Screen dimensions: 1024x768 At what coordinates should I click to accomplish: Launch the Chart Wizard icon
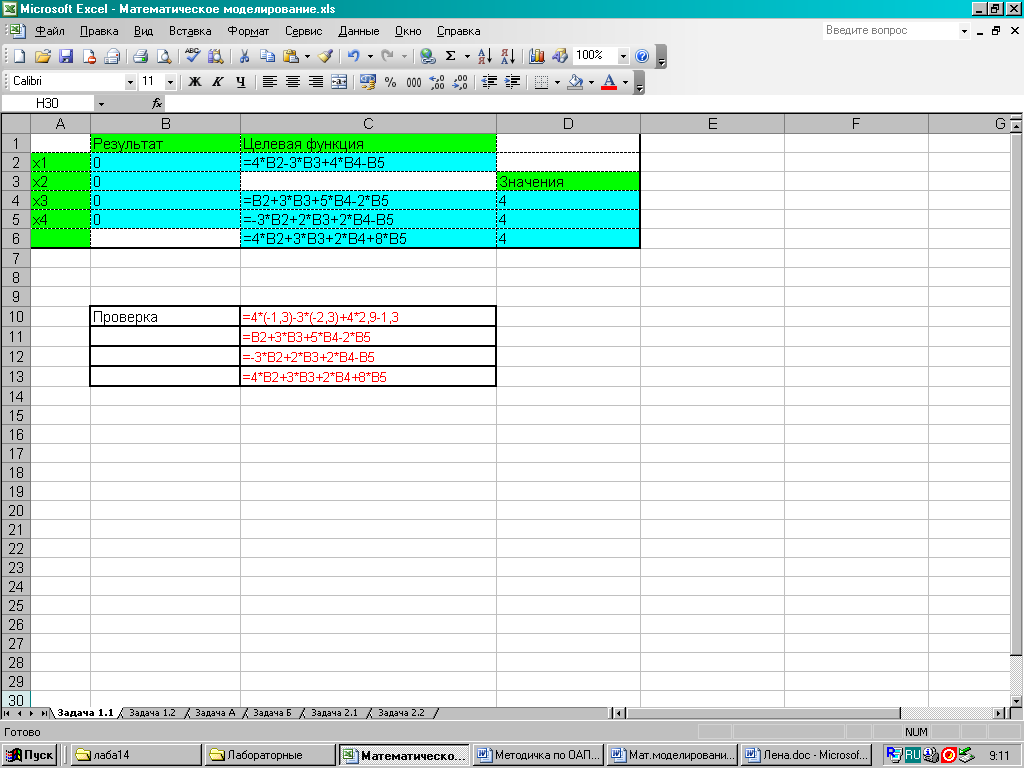pos(537,56)
